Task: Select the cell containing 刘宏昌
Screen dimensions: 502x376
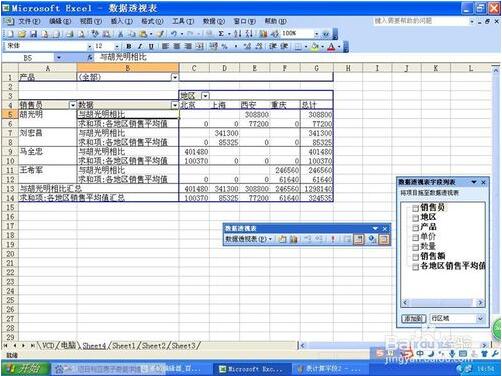Action: click(x=48, y=133)
